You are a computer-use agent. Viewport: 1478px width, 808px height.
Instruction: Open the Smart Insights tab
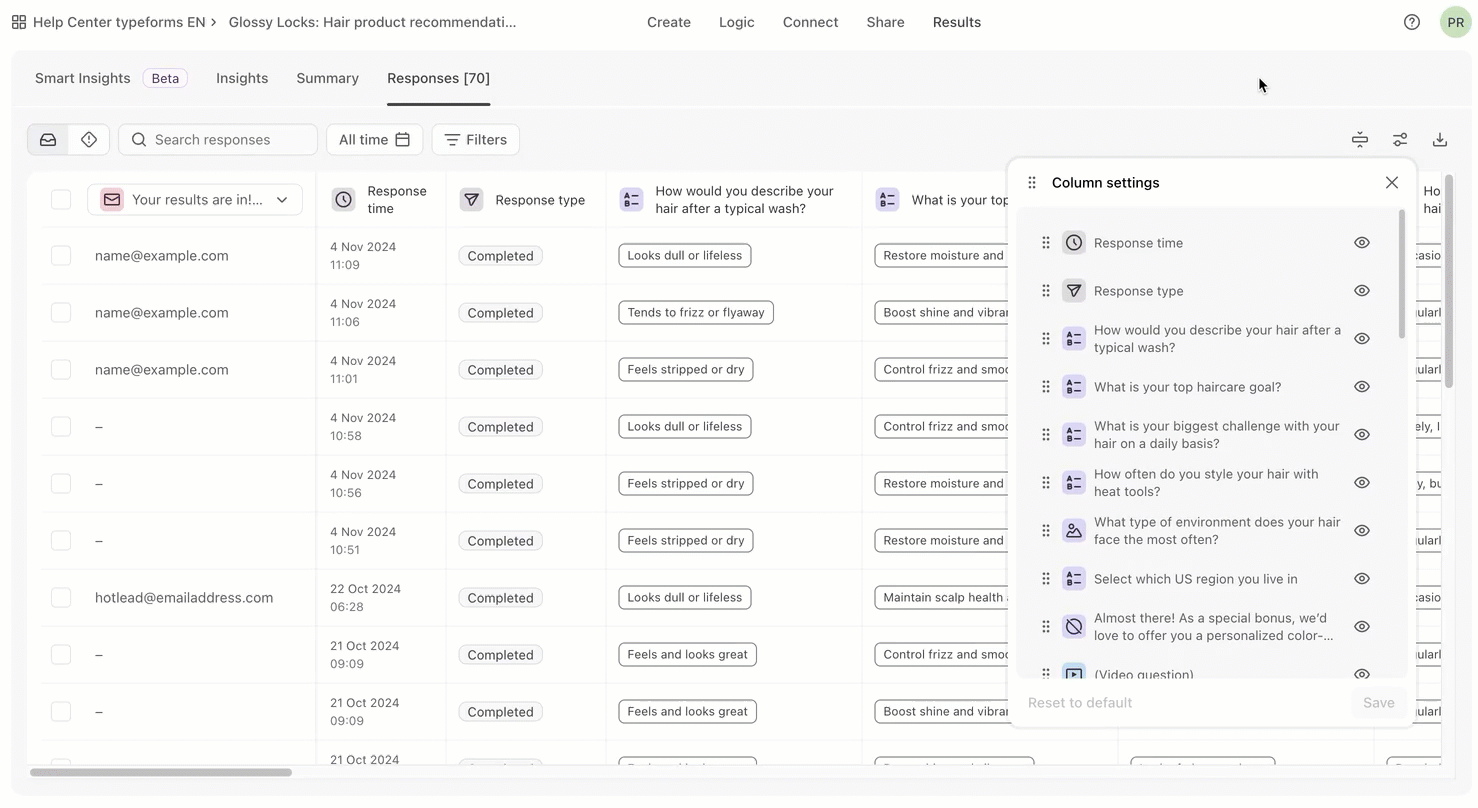click(111, 78)
